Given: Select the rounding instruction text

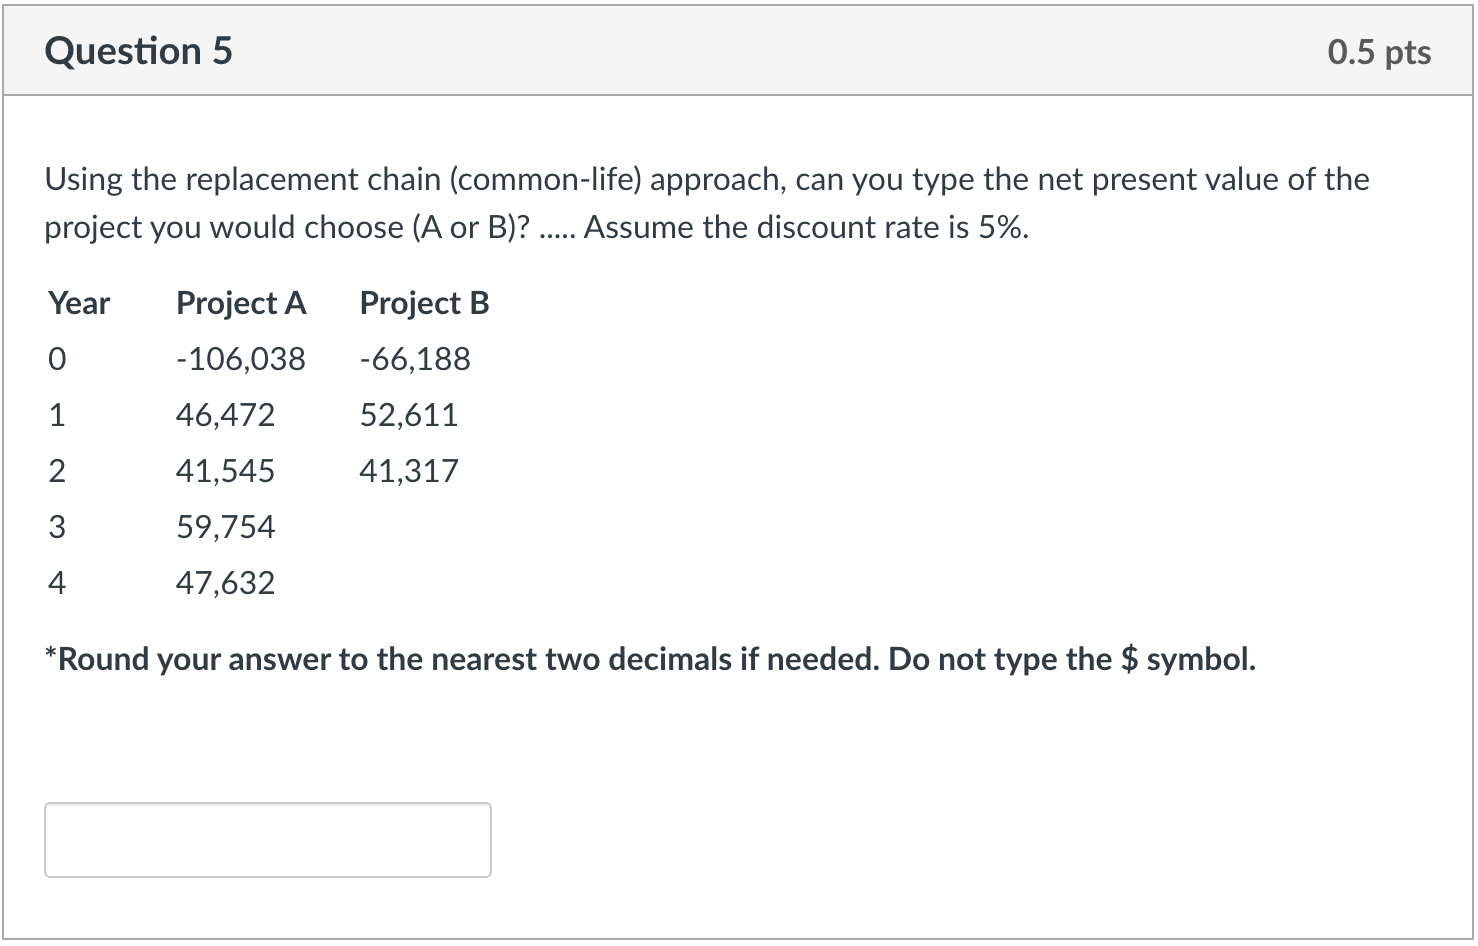Looking at the screenshot, I should tap(650, 658).
